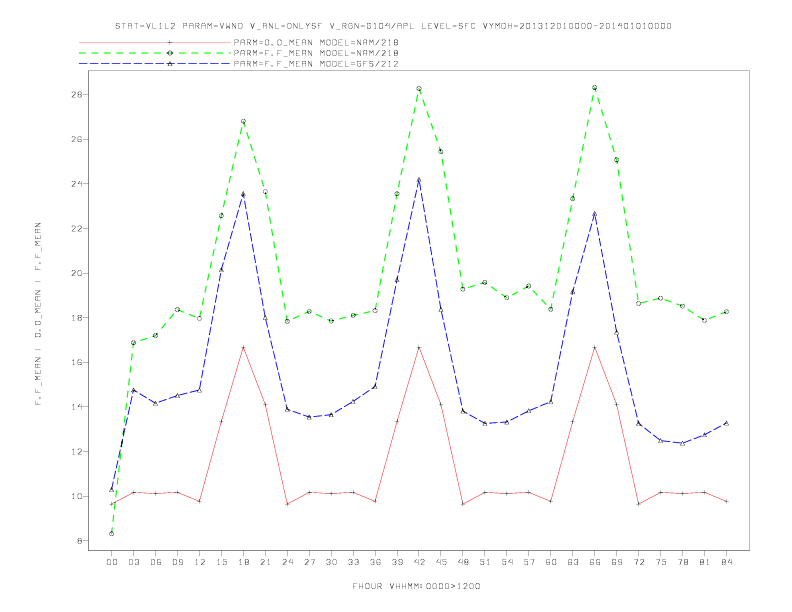The height and width of the screenshot is (612, 792).
Task: Click the blue triangle marker at hour 78
Action: click(682, 443)
